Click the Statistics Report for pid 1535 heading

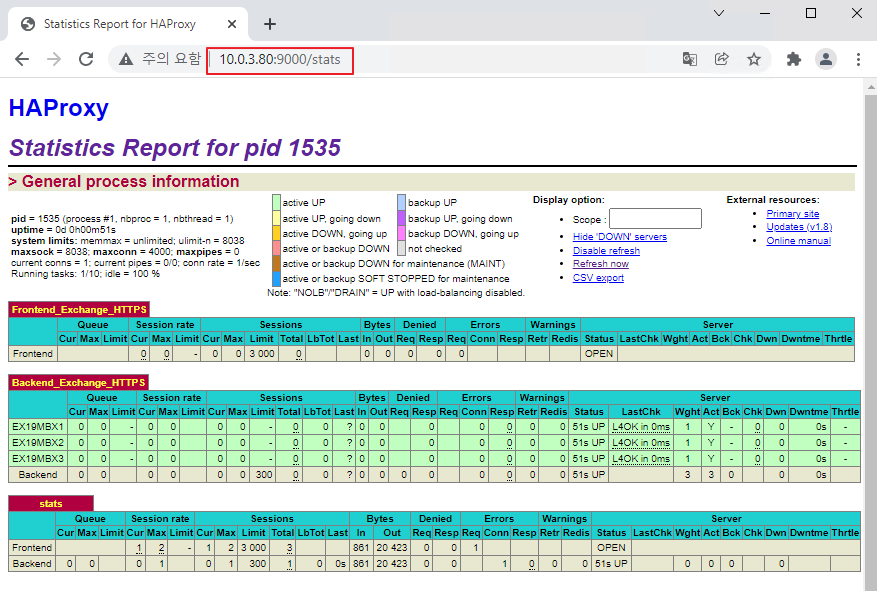pyautogui.click(x=175, y=148)
